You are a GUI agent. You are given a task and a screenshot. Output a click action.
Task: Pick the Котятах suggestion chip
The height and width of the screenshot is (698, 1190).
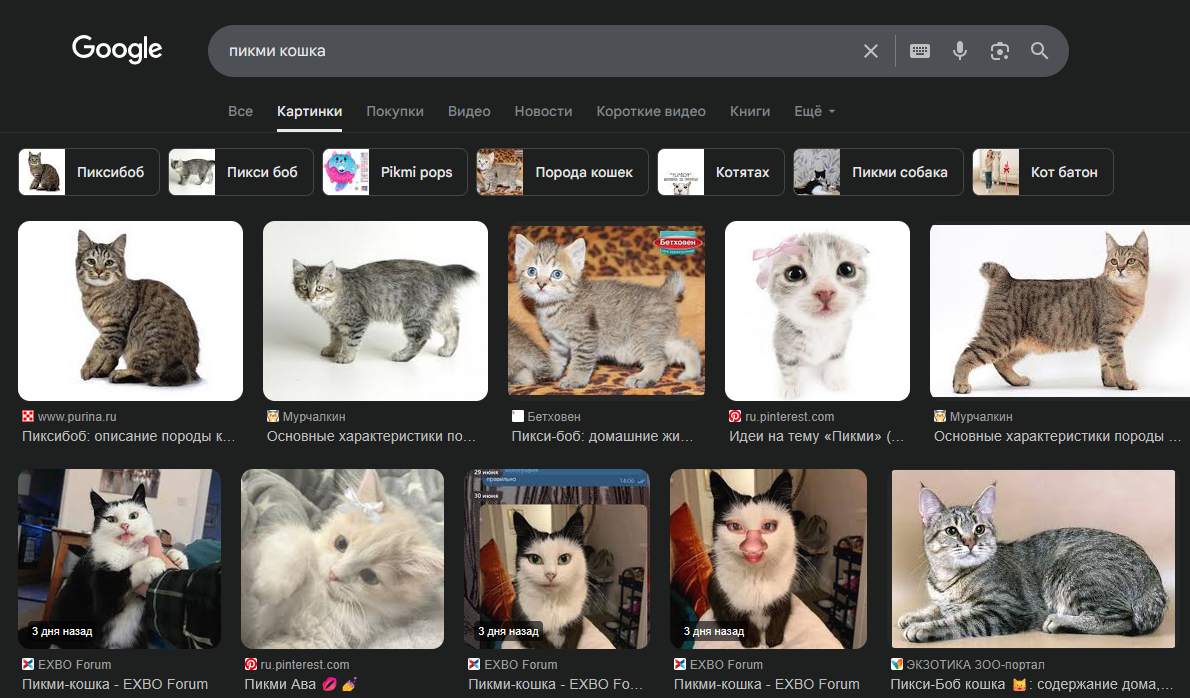(x=721, y=172)
